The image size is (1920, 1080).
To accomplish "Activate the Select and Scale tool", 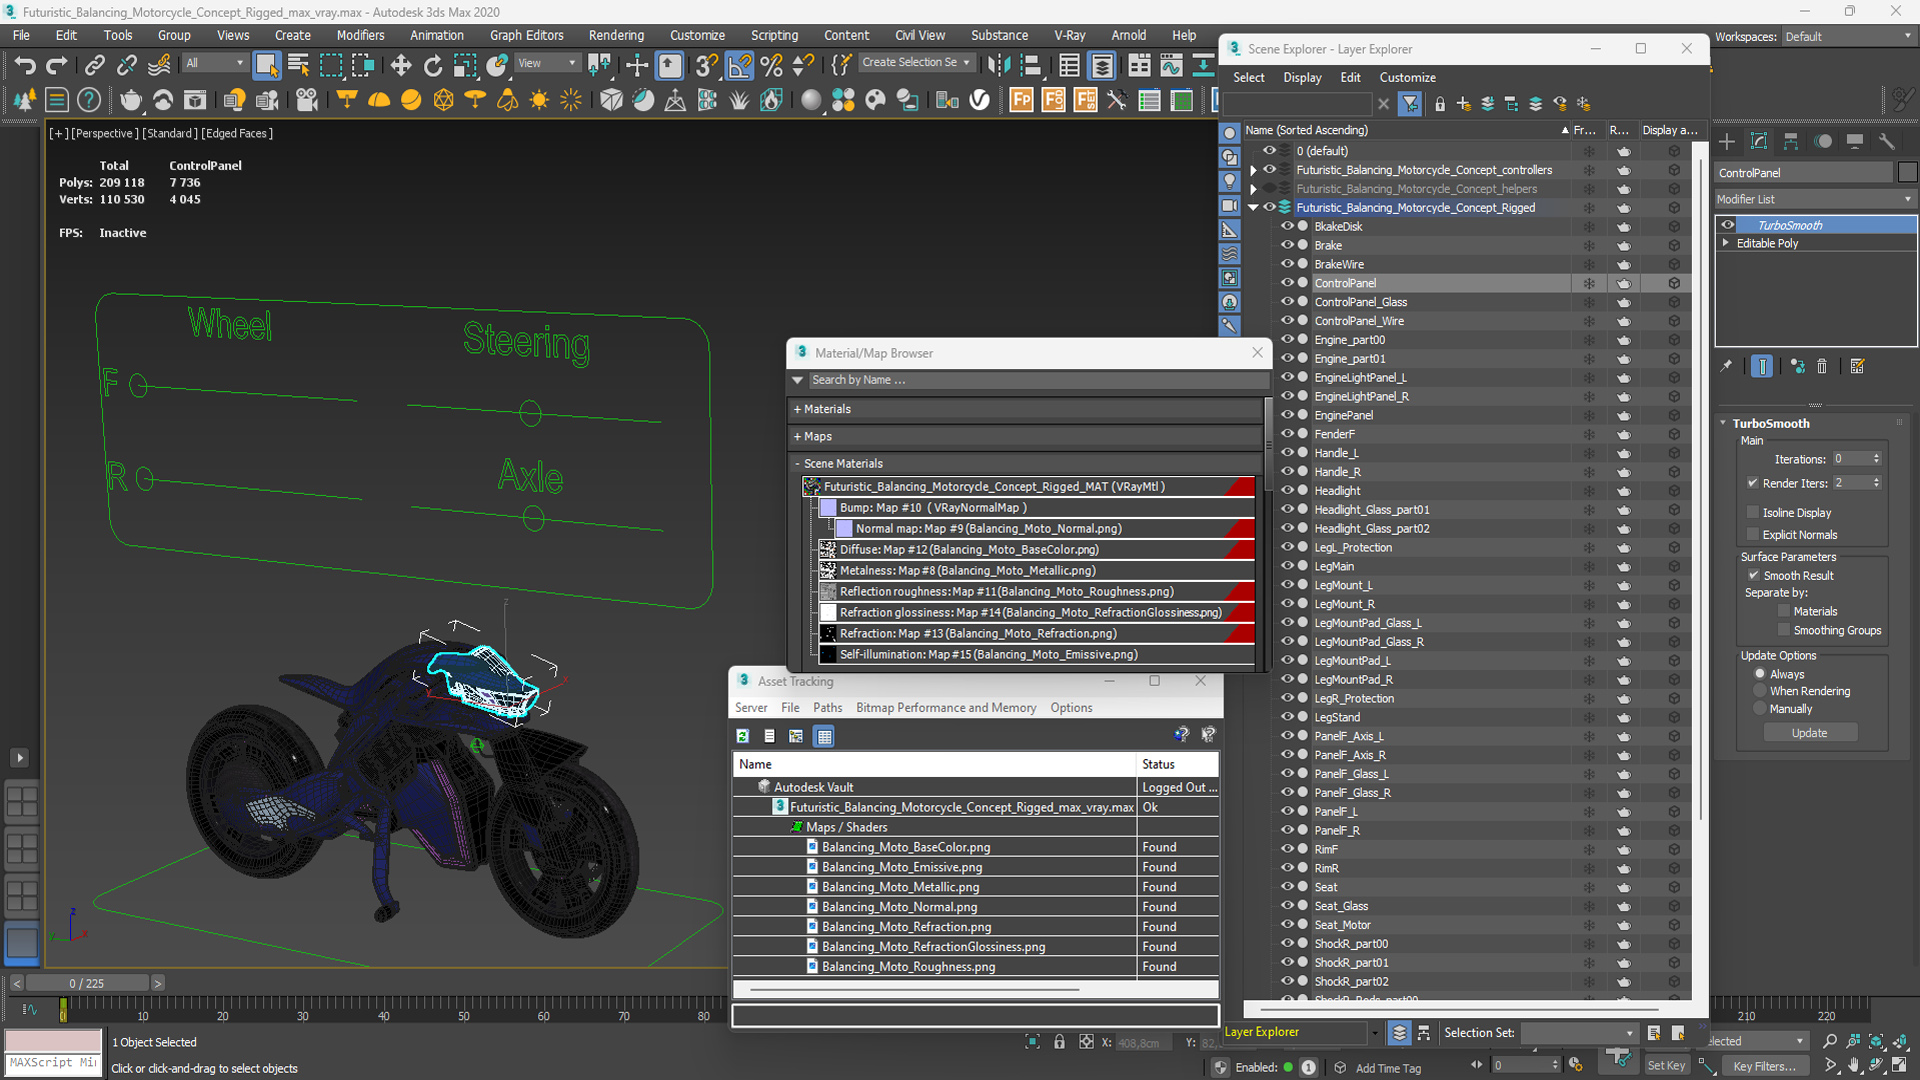I will pos(464,66).
